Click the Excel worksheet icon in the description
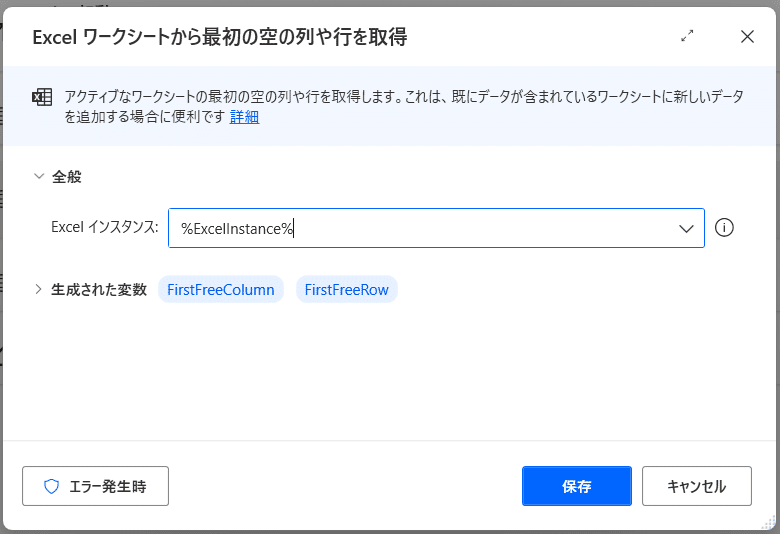The height and width of the screenshot is (534, 780). click(42, 97)
